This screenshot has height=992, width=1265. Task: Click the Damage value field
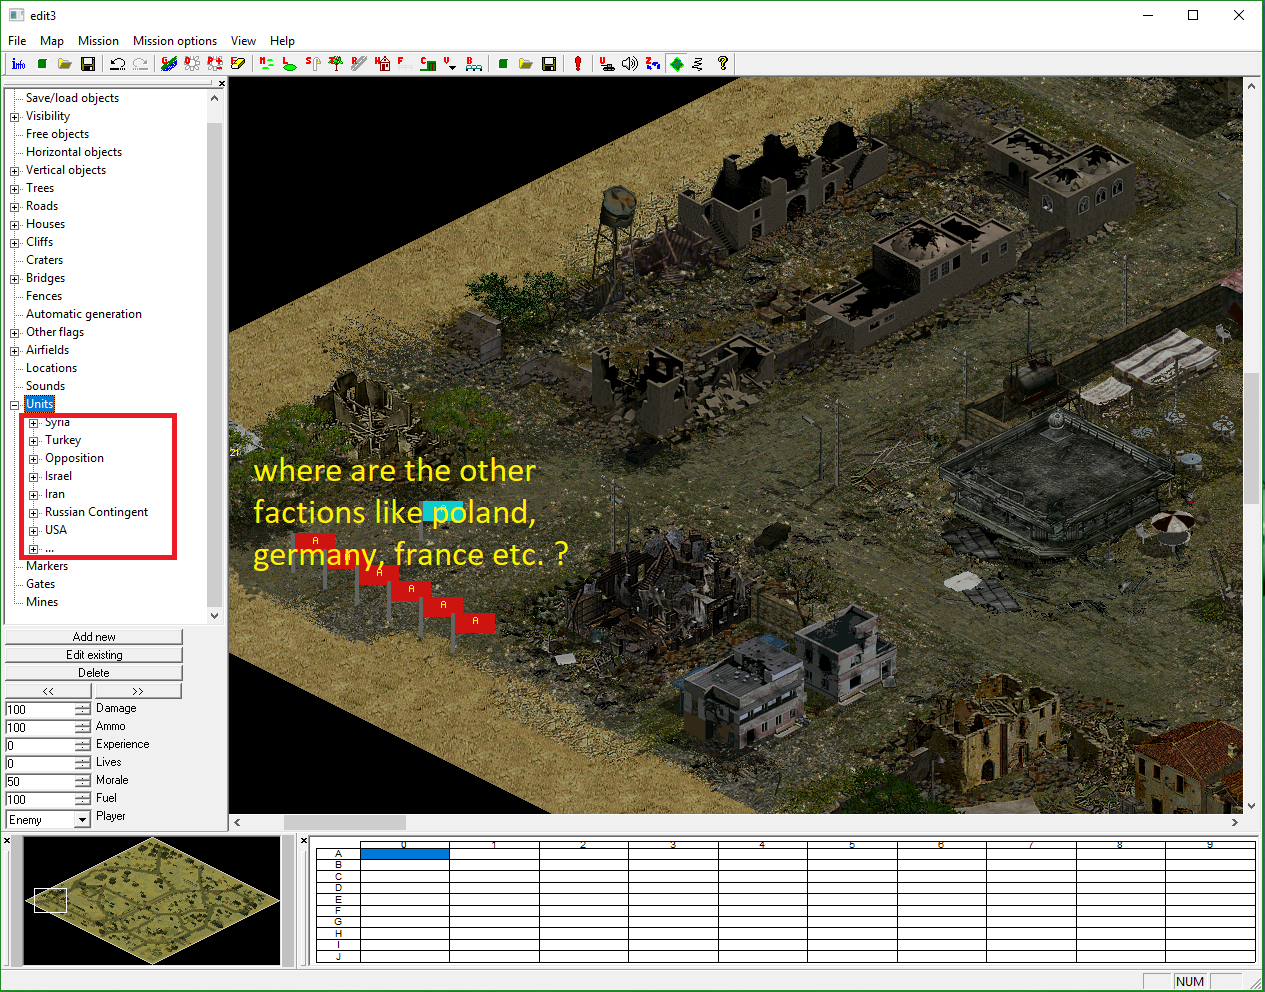tap(40, 710)
